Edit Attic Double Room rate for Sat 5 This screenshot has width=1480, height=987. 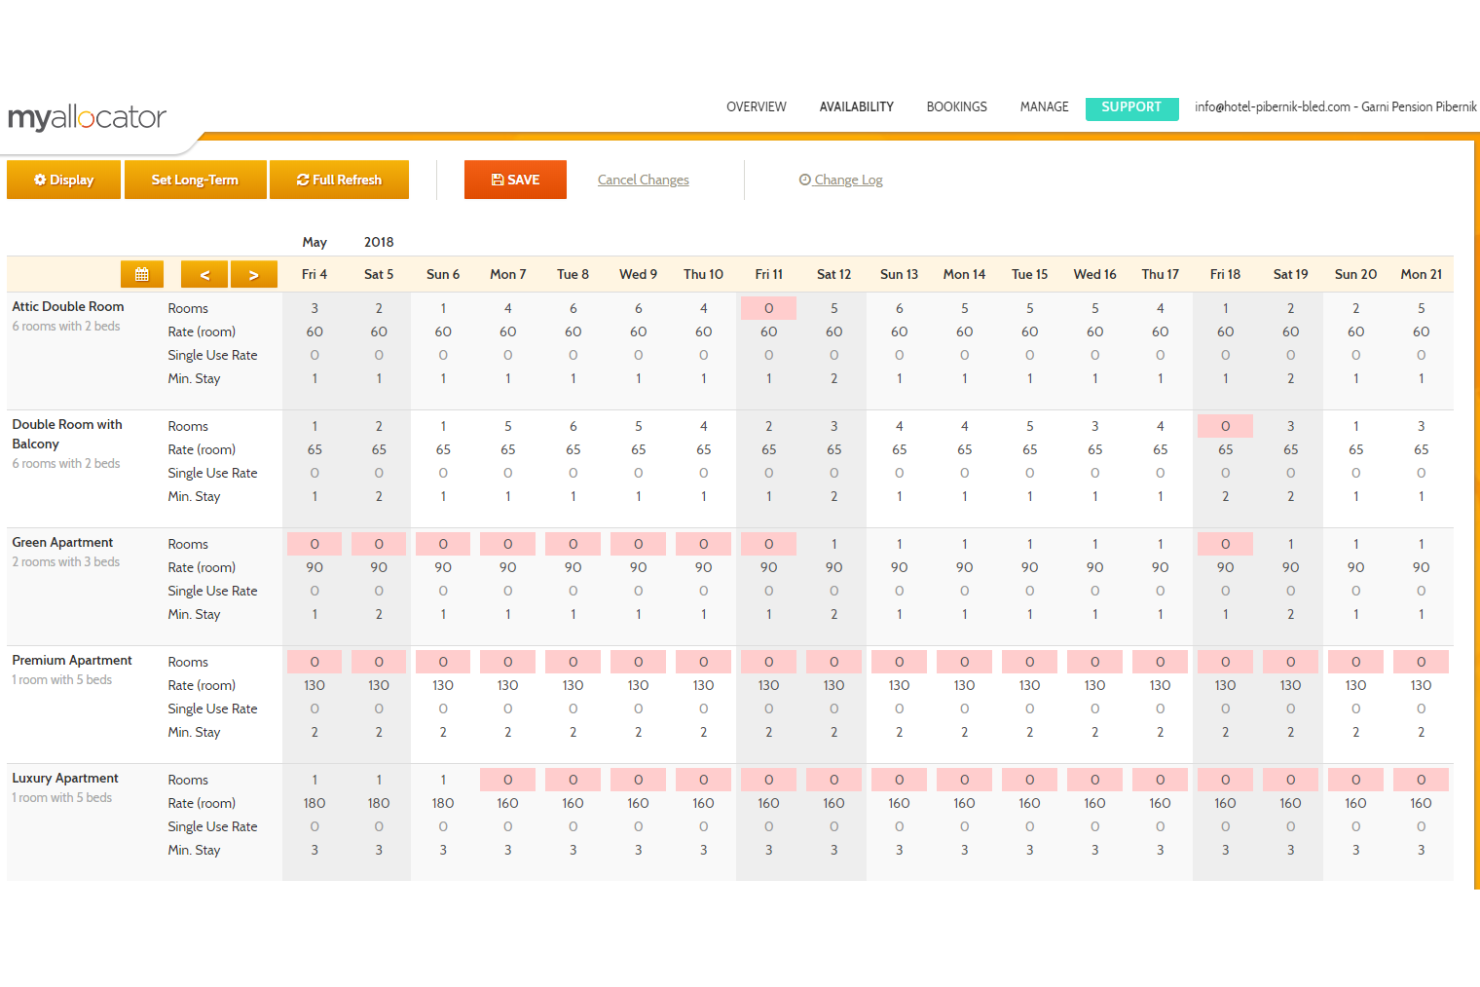point(379,332)
